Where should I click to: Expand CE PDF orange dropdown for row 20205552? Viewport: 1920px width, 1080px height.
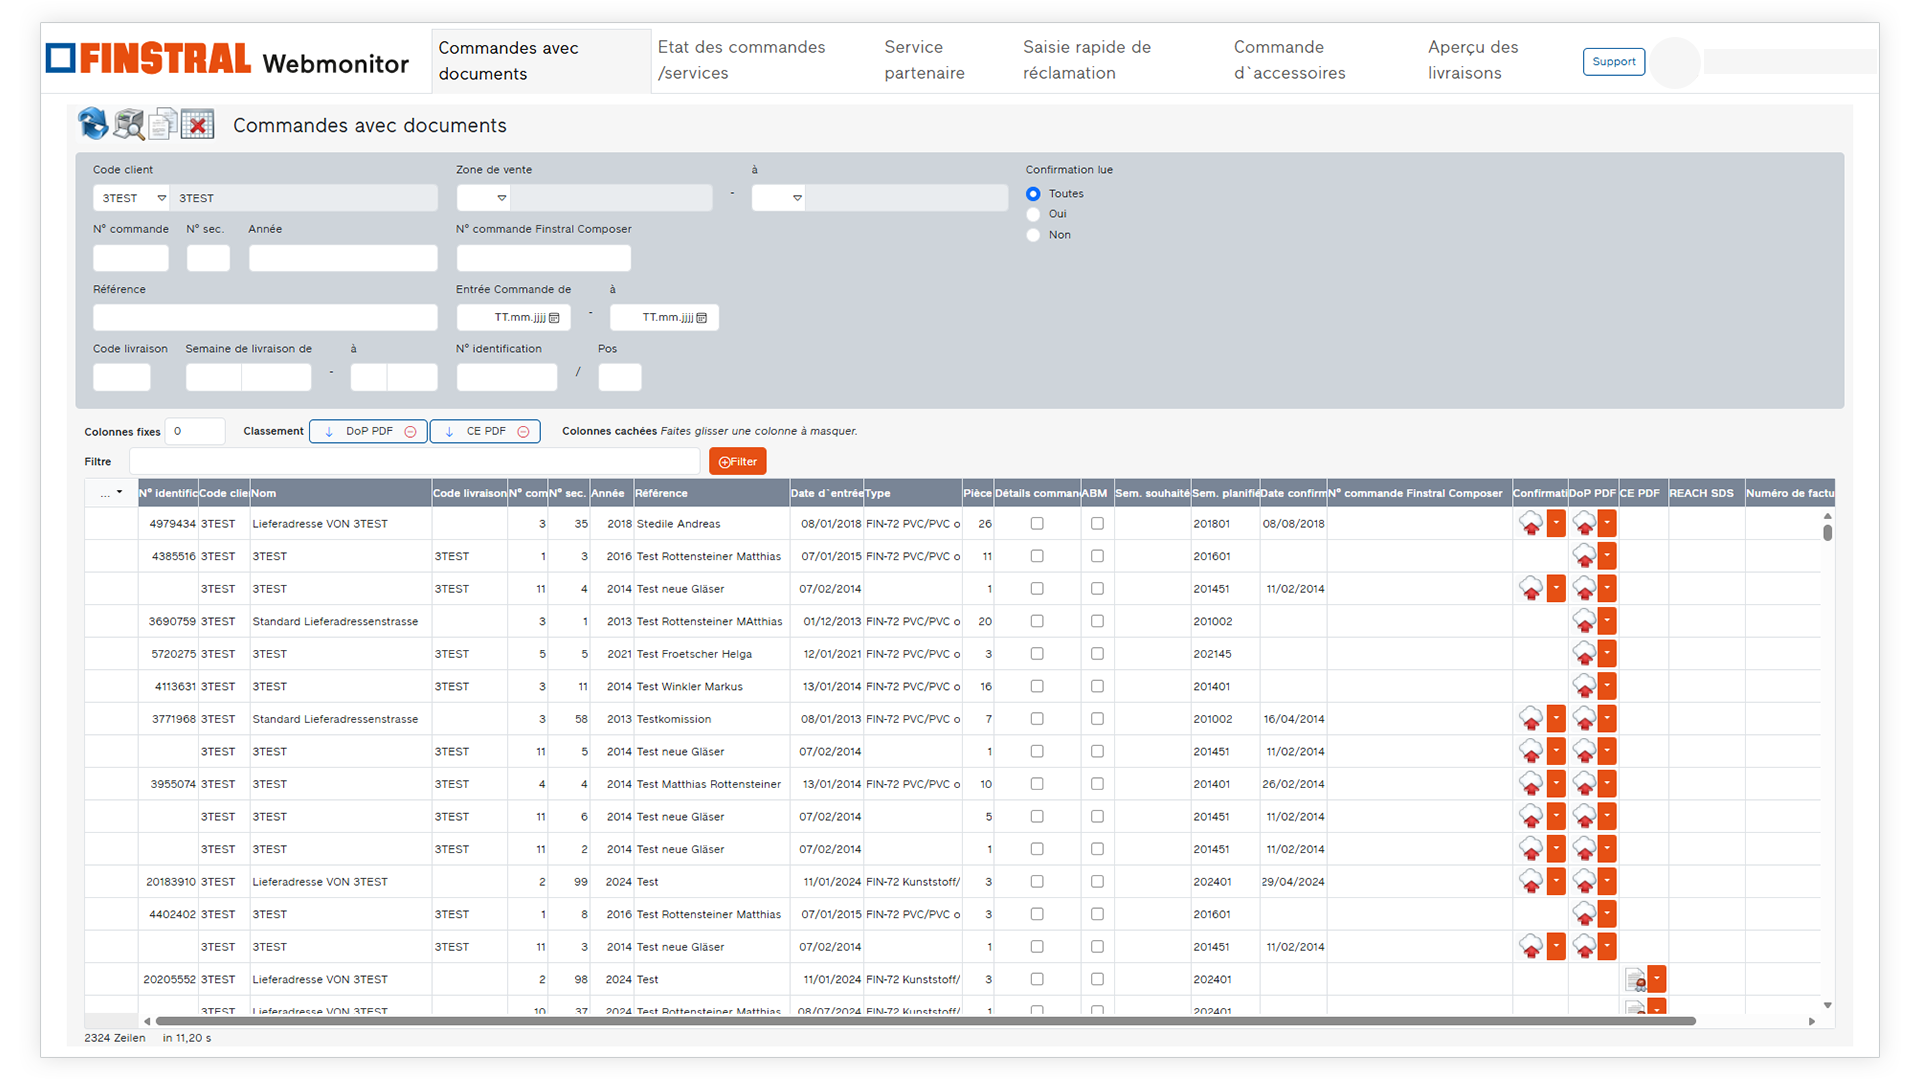(x=1657, y=979)
